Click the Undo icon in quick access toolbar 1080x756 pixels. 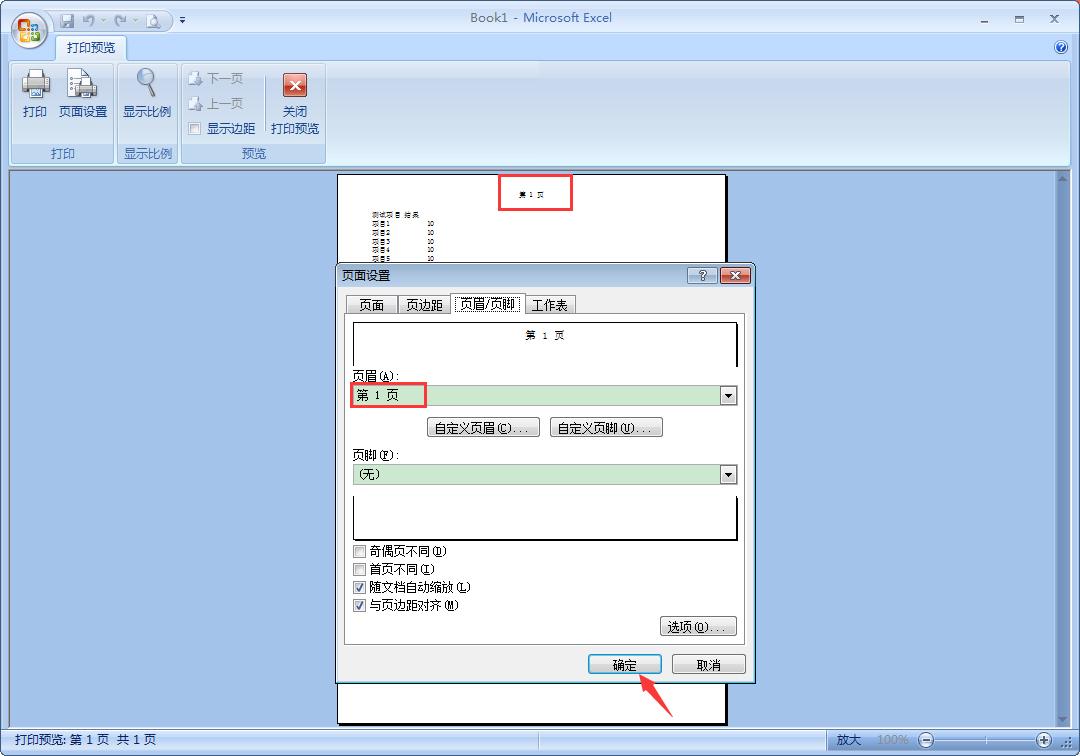pyautogui.click(x=88, y=21)
